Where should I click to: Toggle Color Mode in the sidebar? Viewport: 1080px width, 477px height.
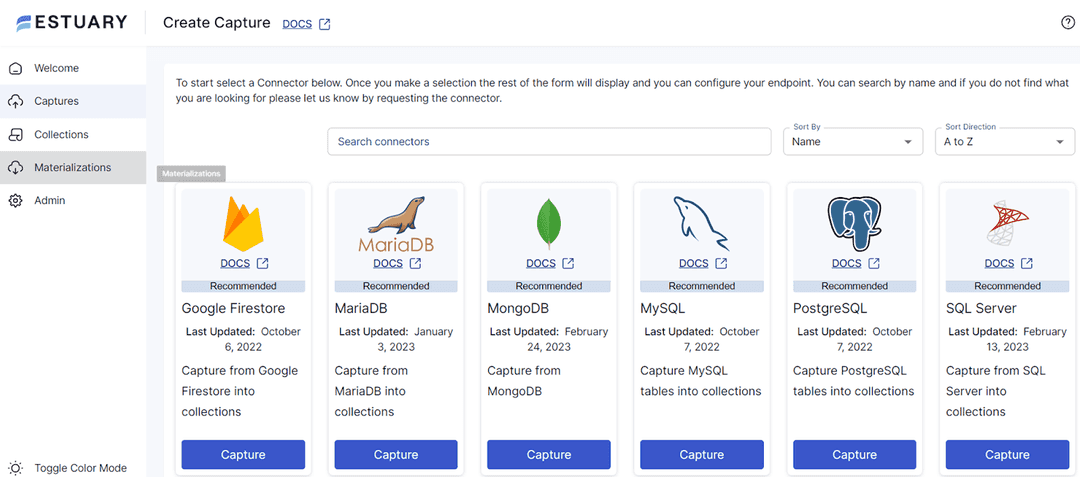[x=73, y=468]
